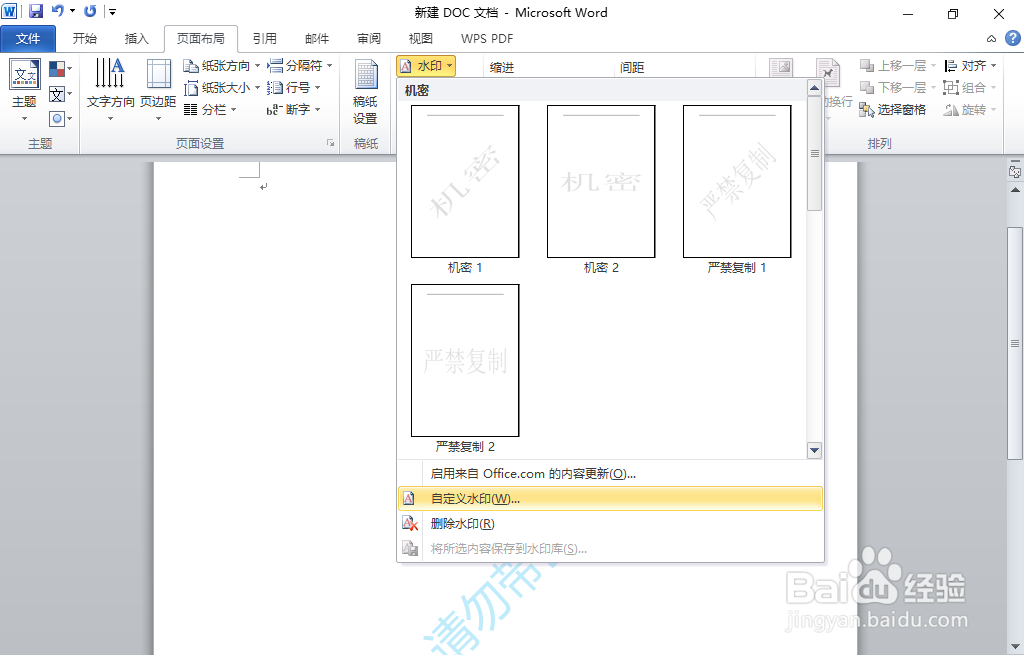The image size is (1024, 655).
Task: Open 纸张方向 orientation dropdown
Action: [221, 66]
